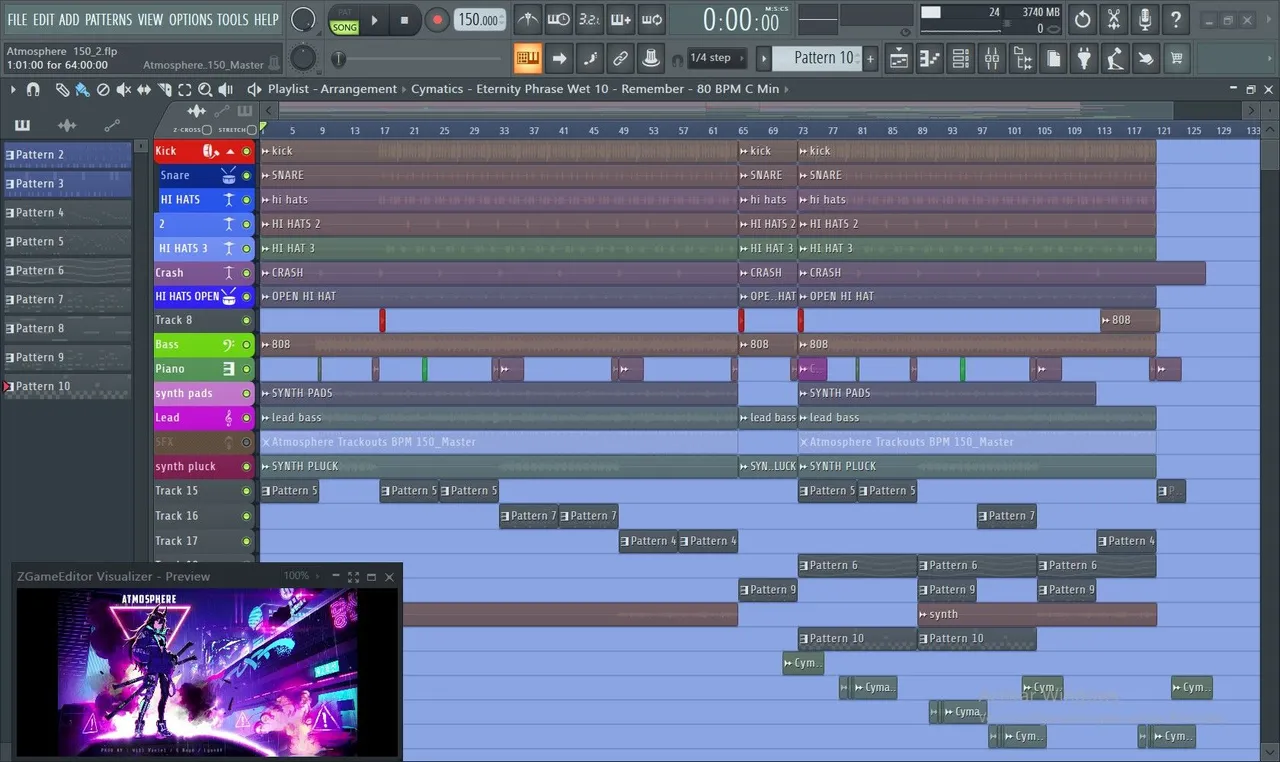This screenshot has height=762, width=1280.
Task: Open the PATTERNS menu
Action: point(108,19)
